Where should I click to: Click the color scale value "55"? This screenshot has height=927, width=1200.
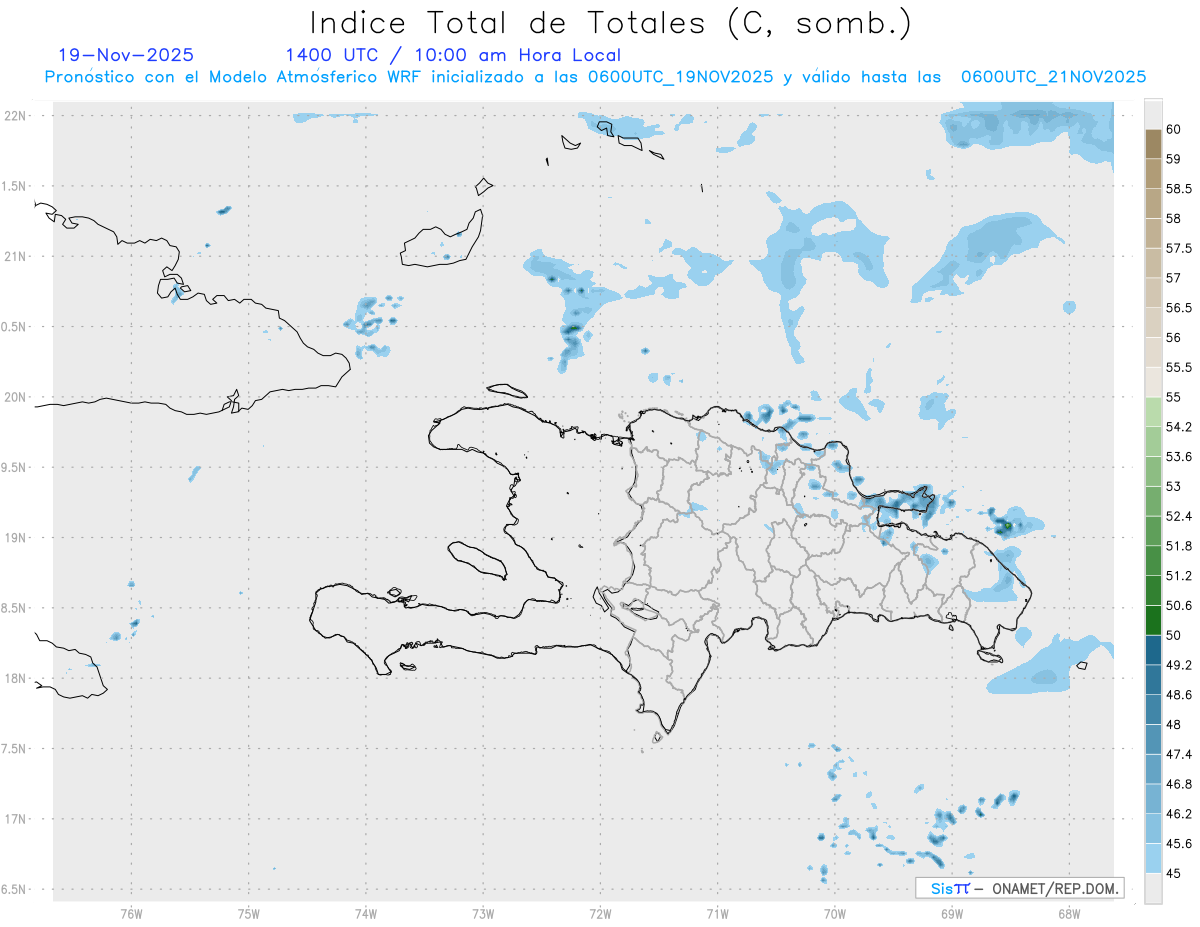point(1174,397)
